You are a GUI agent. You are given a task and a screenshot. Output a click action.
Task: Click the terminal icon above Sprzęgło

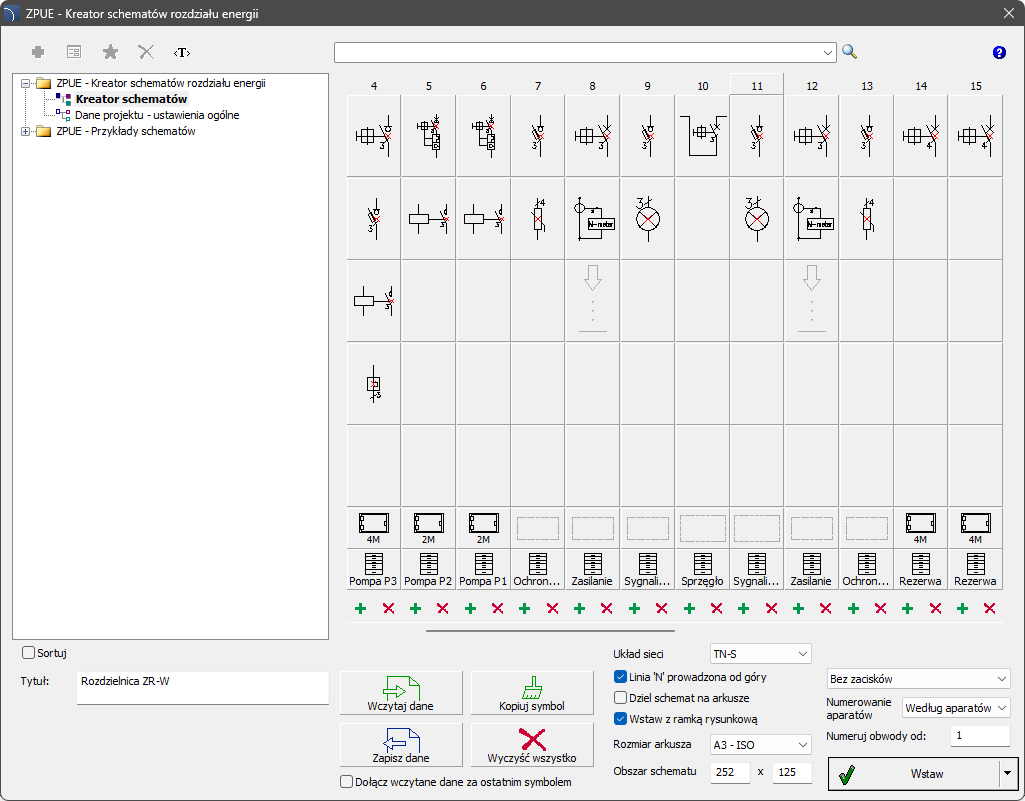coord(702,563)
